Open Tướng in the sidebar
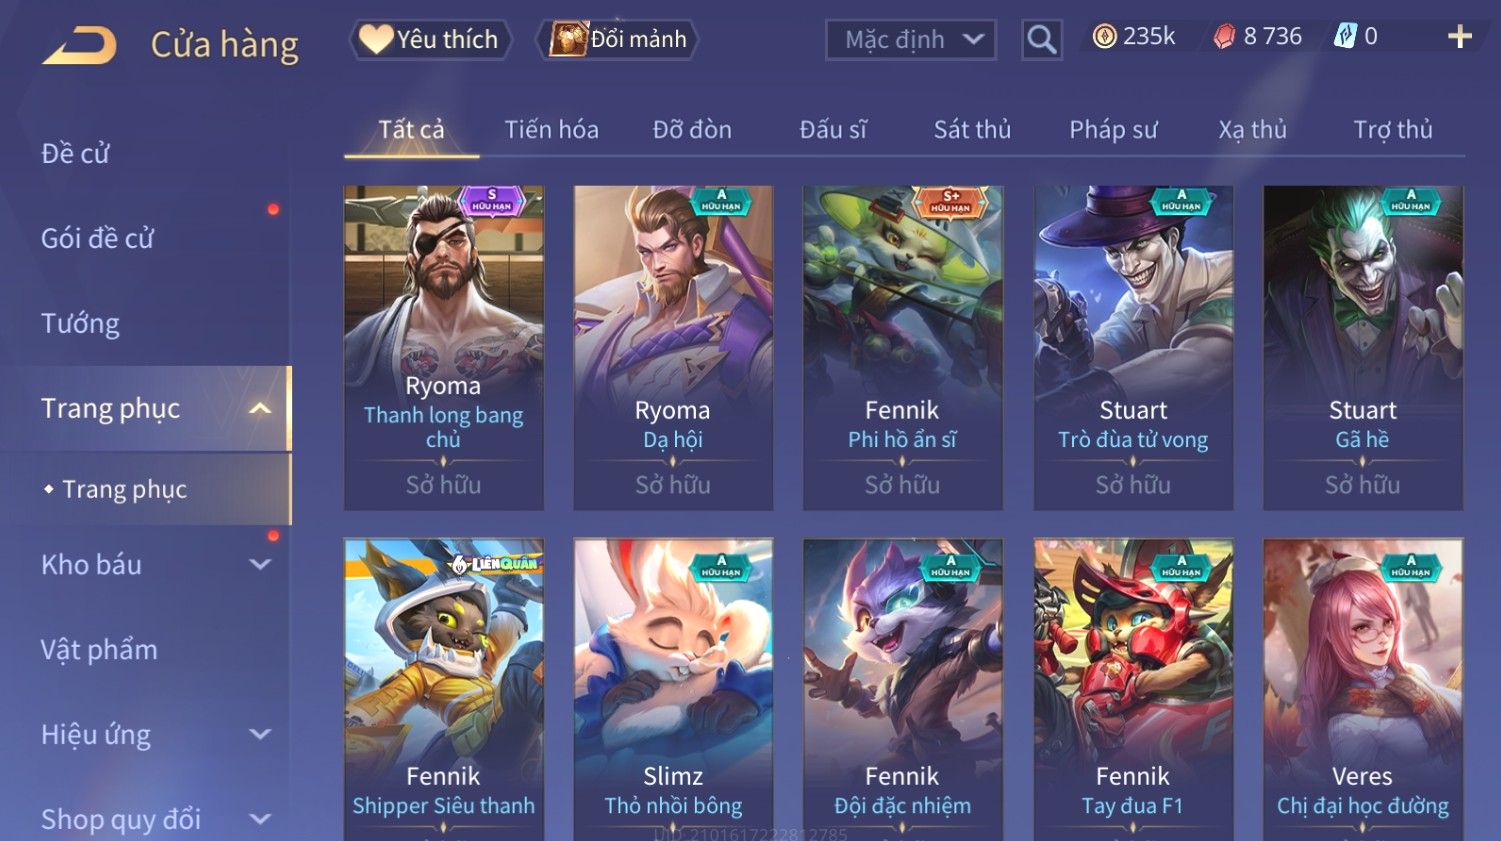 (x=80, y=323)
